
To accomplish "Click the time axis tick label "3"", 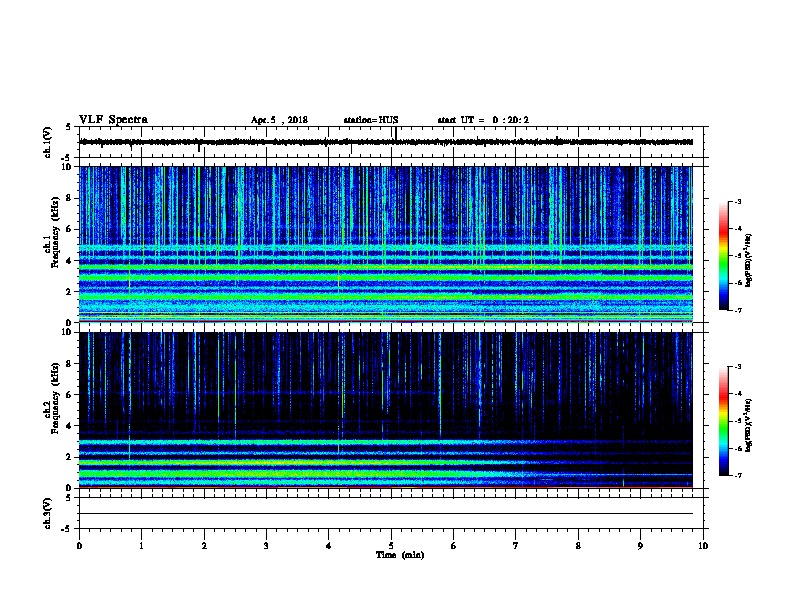I will point(266,546).
